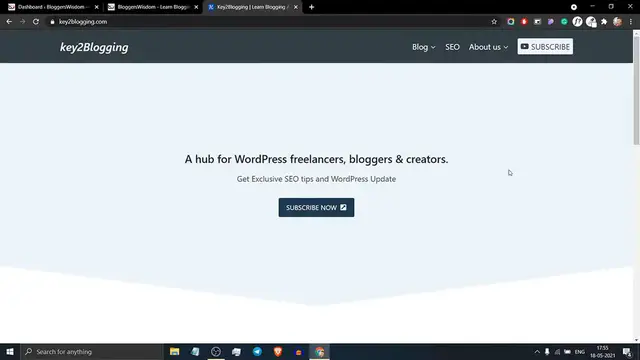
Task: Reload the key2blogging page
Action: (x=36, y=22)
